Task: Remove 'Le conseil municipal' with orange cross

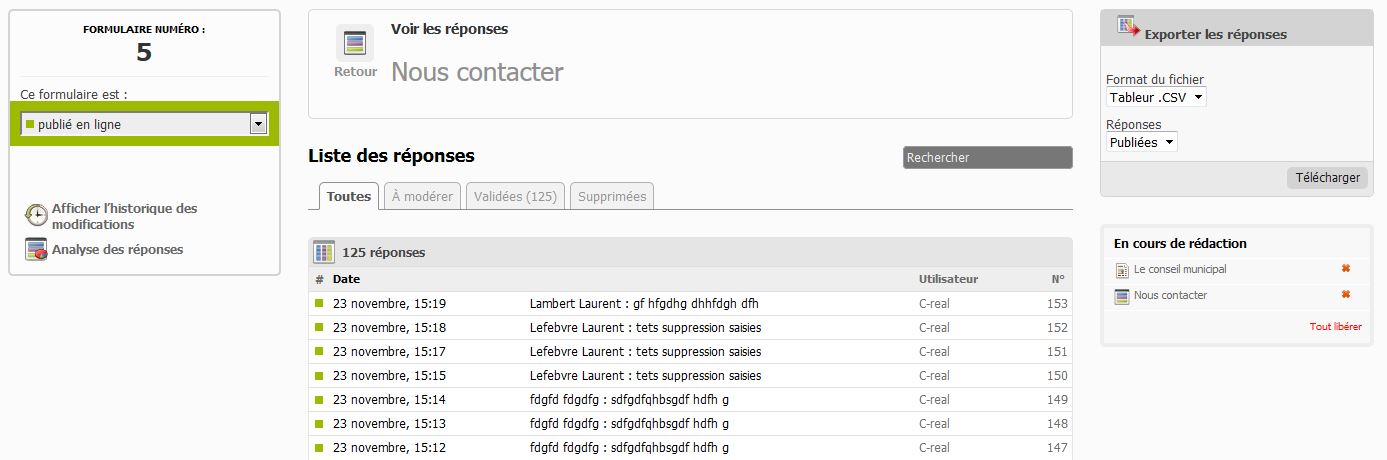Action: [1345, 269]
